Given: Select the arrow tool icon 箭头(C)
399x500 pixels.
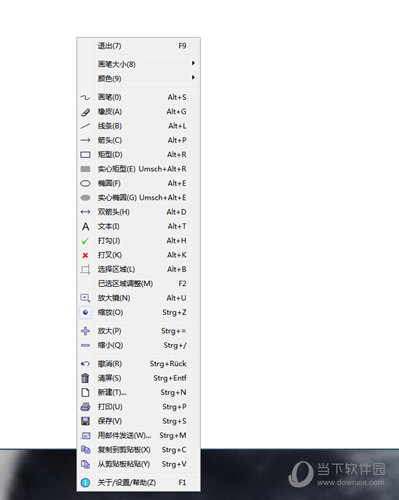Looking at the screenshot, I should click(x=85, y=140).
